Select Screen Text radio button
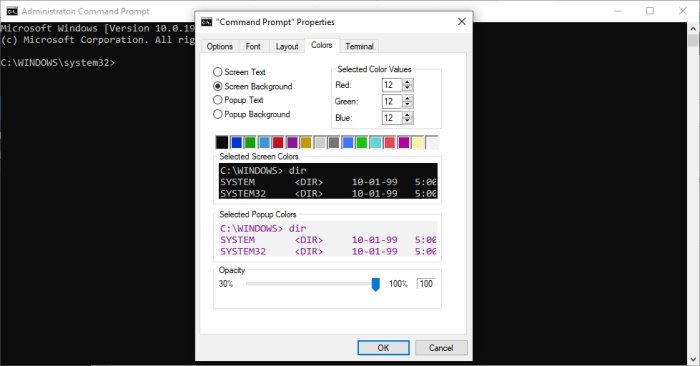 217,72
